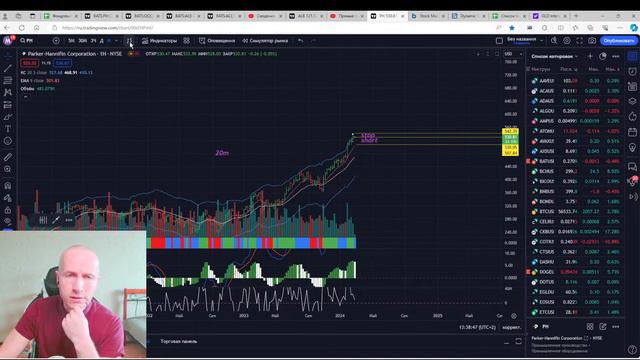The height and width of the screenshot is (360, 640).
Task: Select the trend line drawing tool
Action: pos(8,68)
